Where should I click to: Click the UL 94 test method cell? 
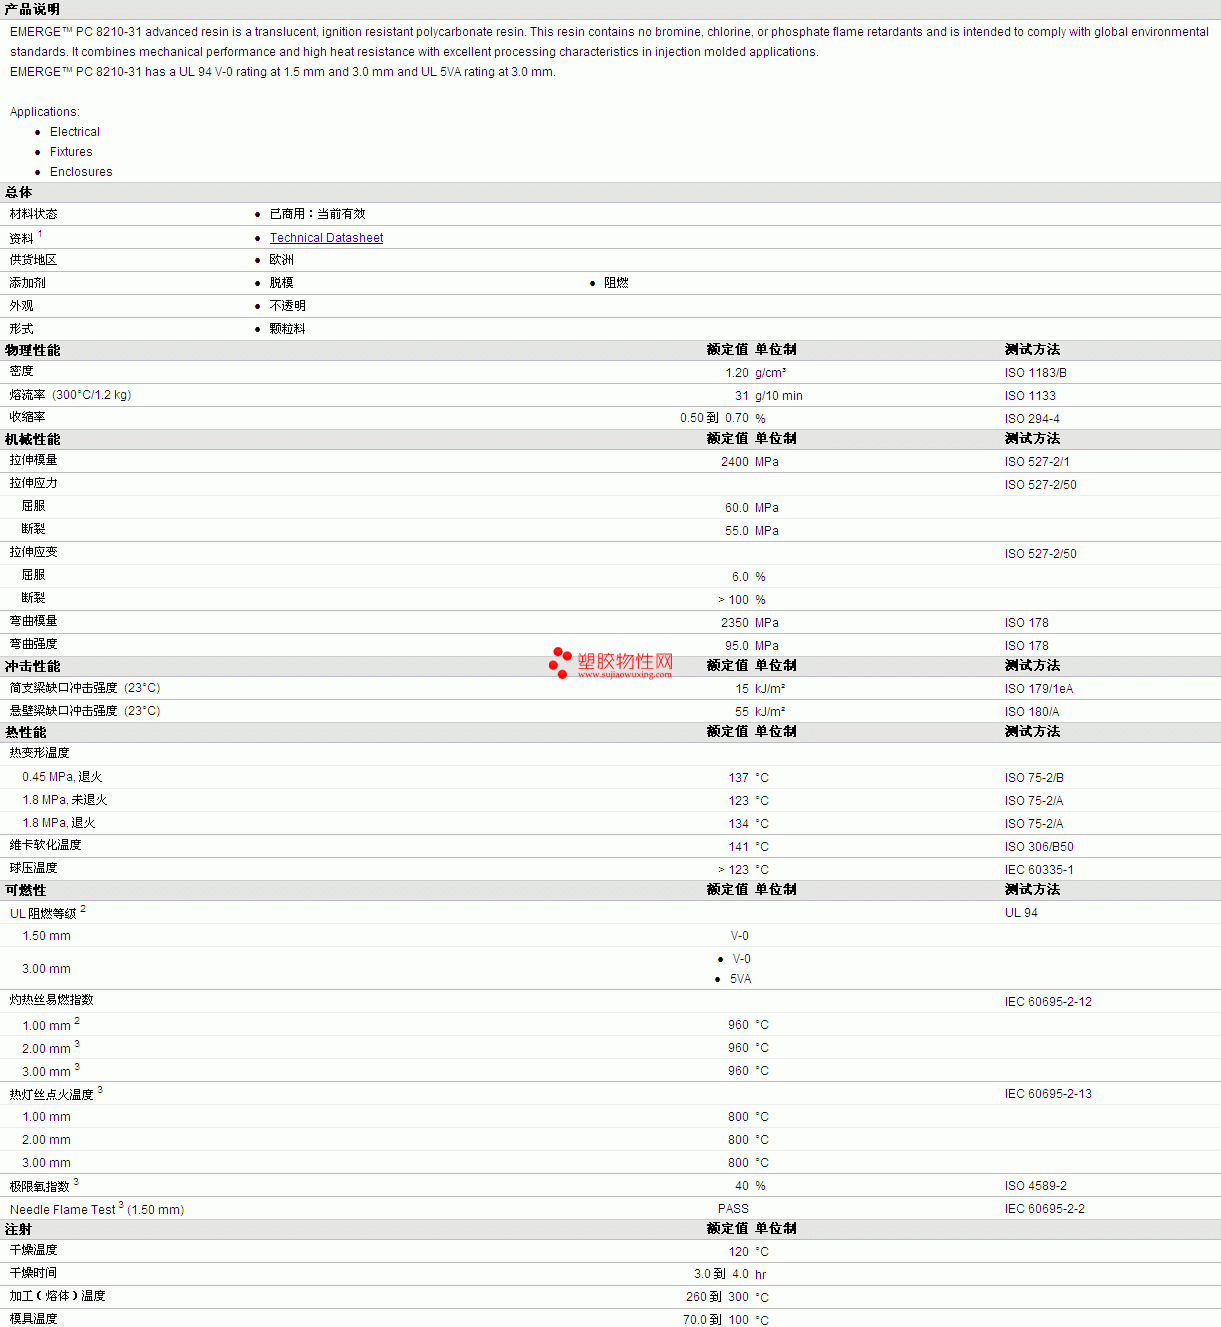1021,913
